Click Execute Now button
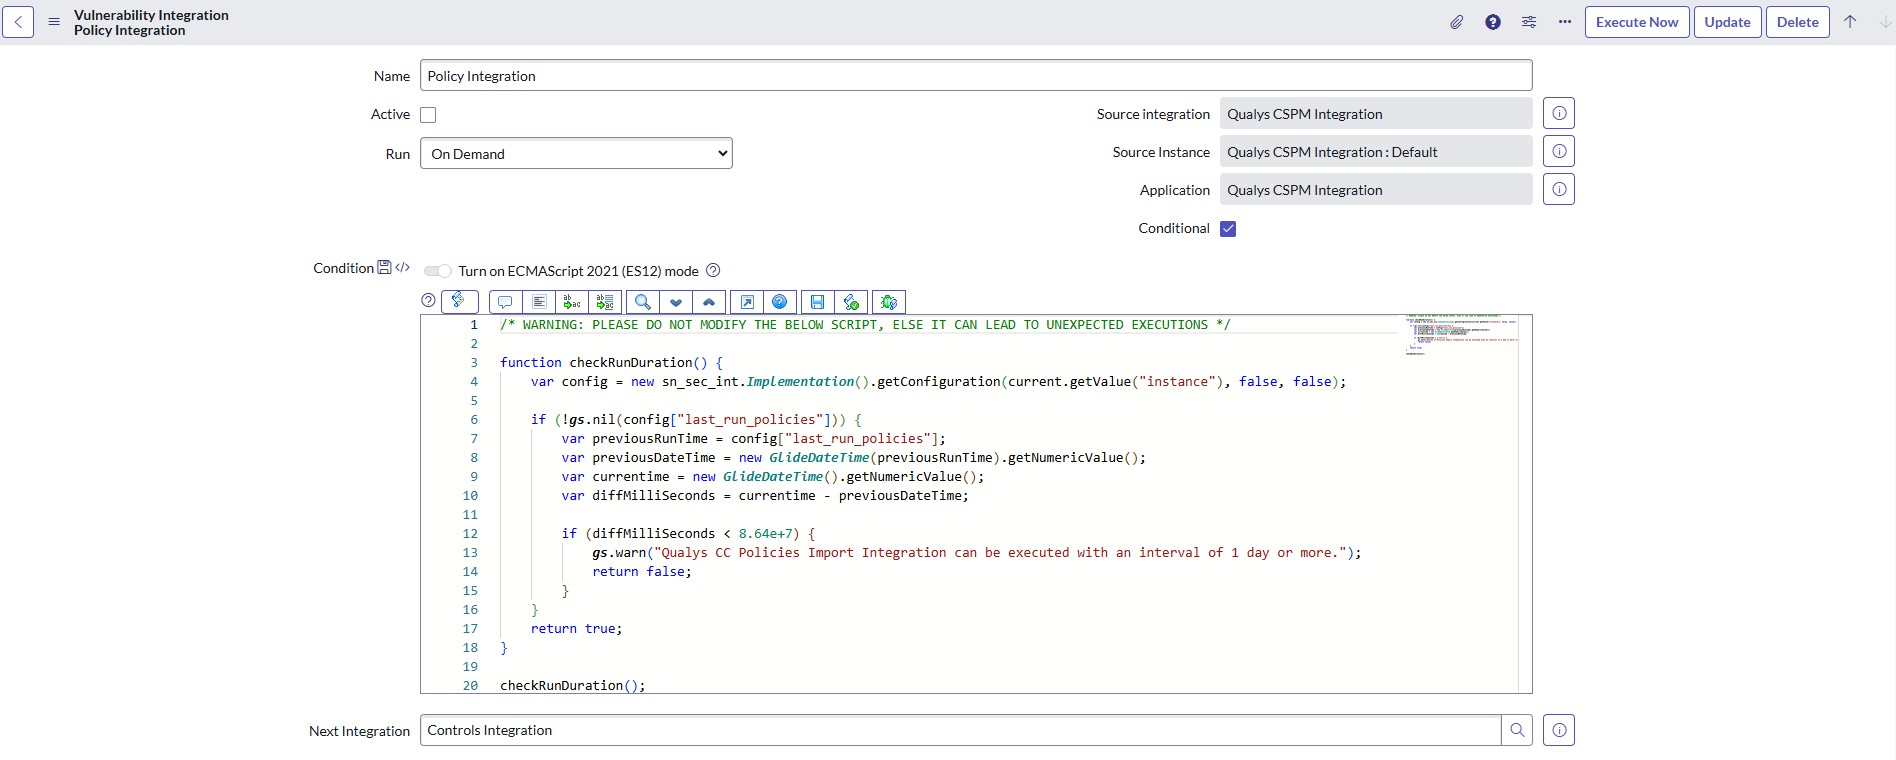This screenshot has width=1896, height=760. tap(1637, 22)
